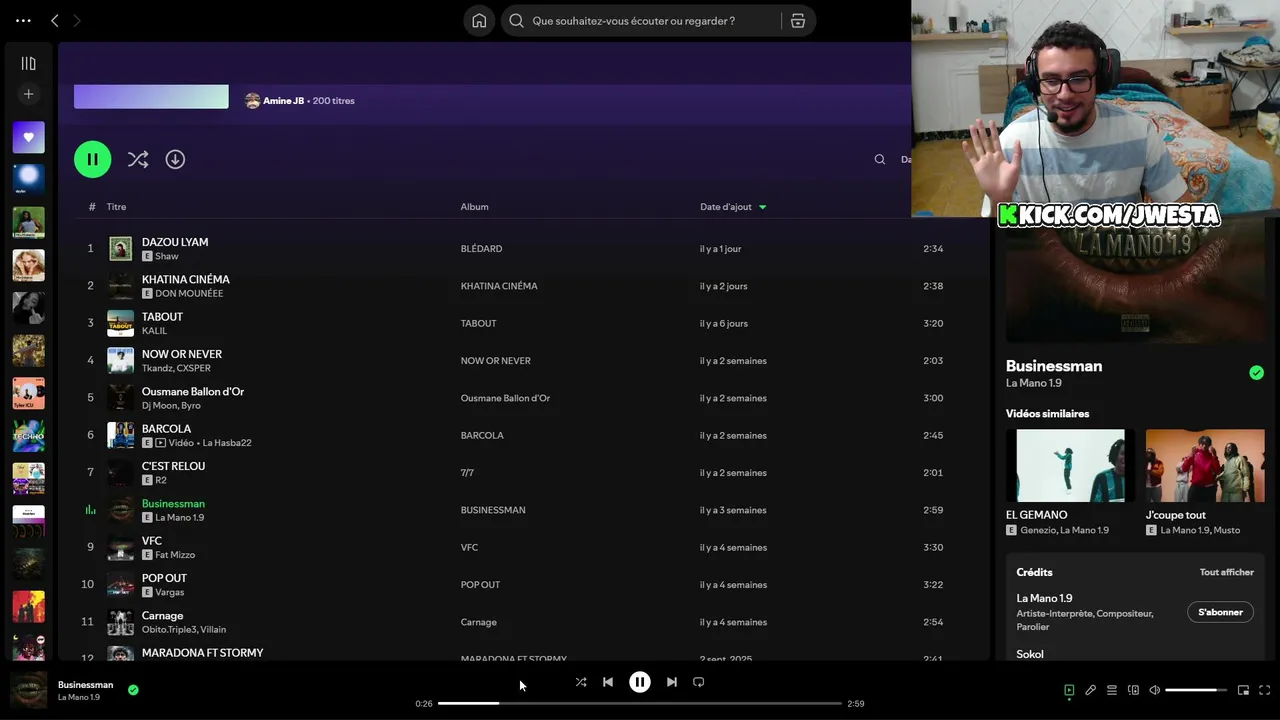Screen dimensions: 1280x720
Task: Click the playing Businessman track title
Action: (x=173, y=503)
